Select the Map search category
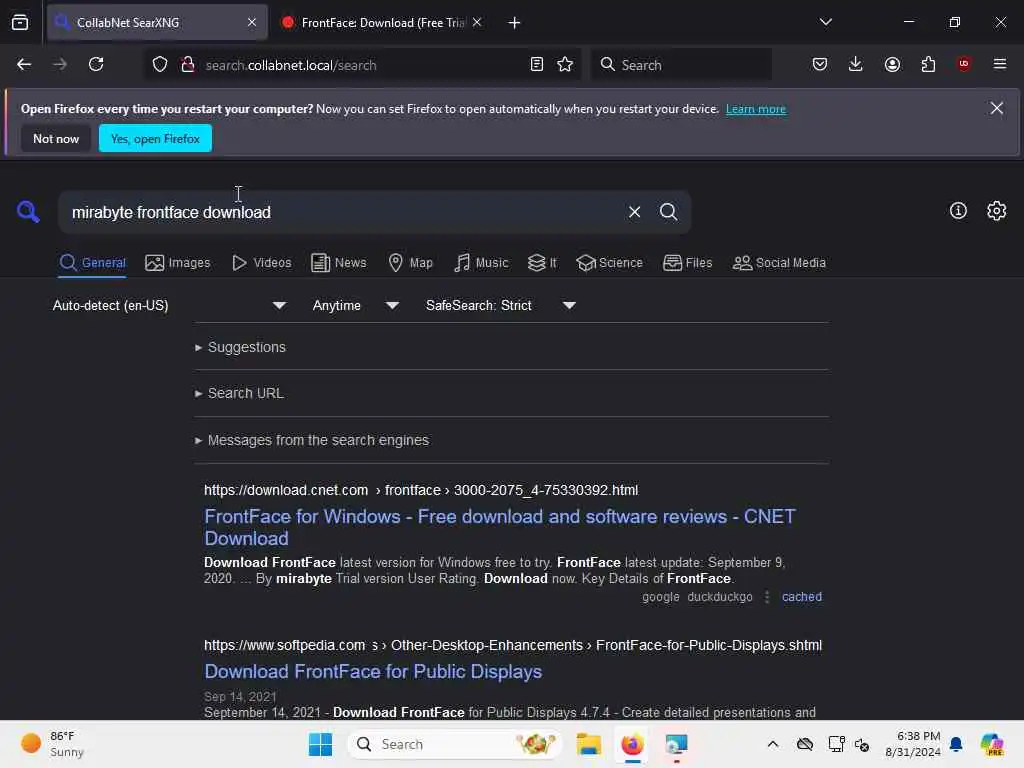 point(411,263)
